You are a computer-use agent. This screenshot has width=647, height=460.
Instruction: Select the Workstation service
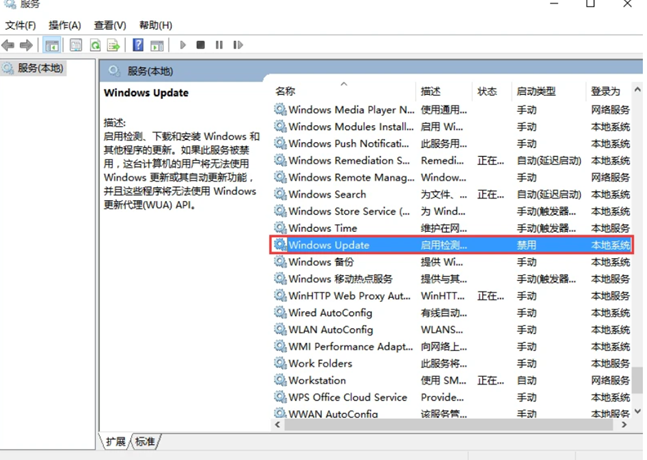click(x=452, y=380)
